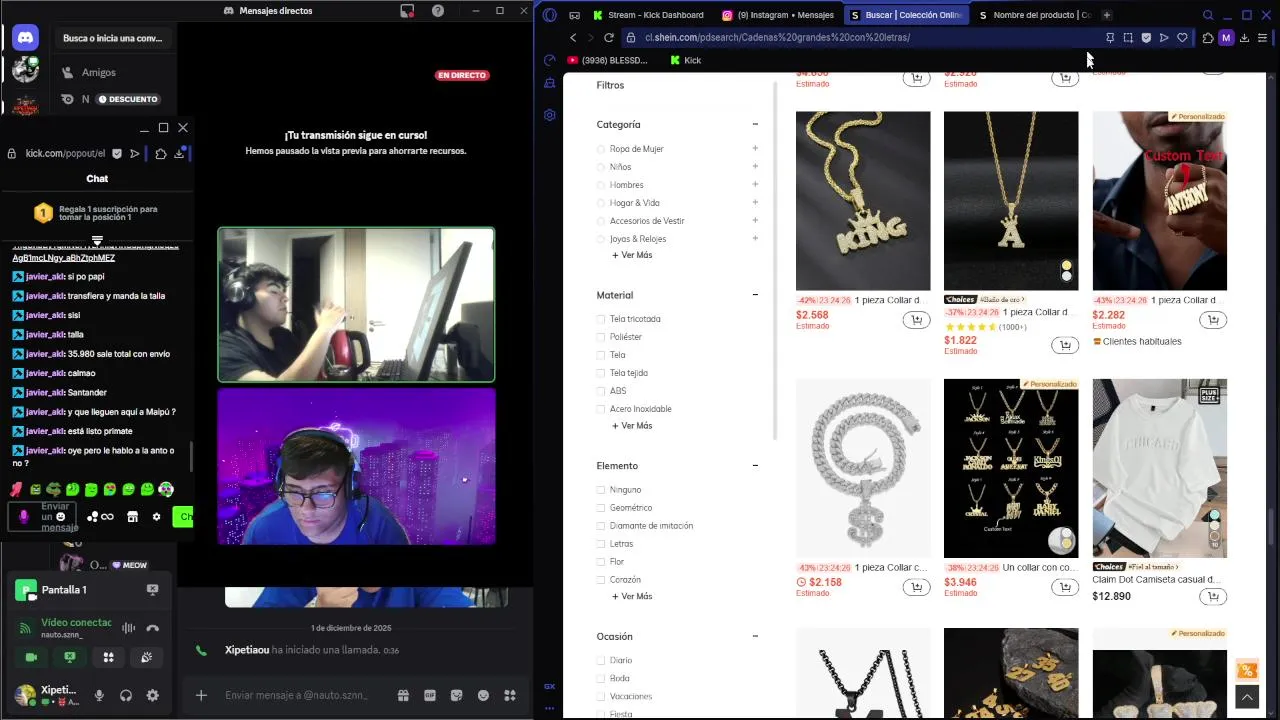The image size is (1280, 720).
Task: Open Discord direct messages home icon
Action: (x=25, y=38)
